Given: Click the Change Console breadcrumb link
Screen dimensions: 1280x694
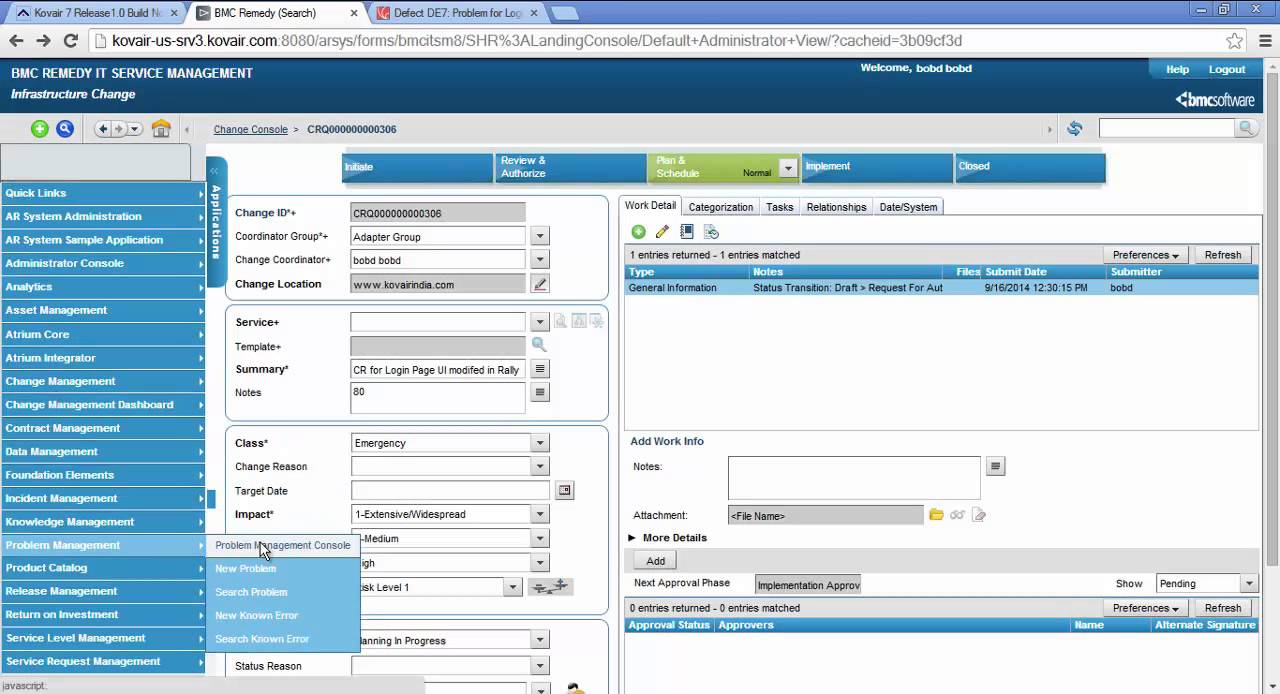Looking at the screenshot, I should tap(250, 129).
